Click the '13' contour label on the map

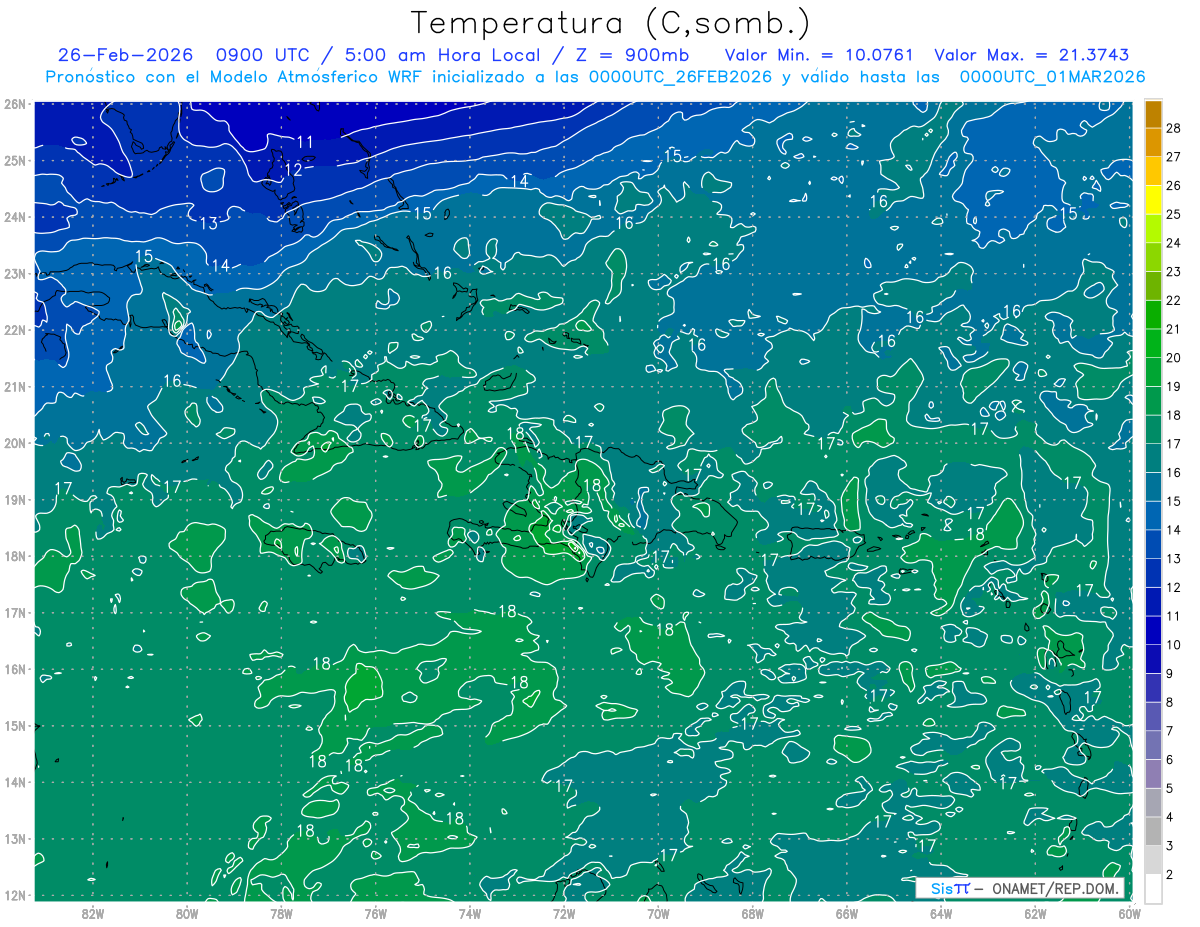pyautogui.click(x=208, y=223)
